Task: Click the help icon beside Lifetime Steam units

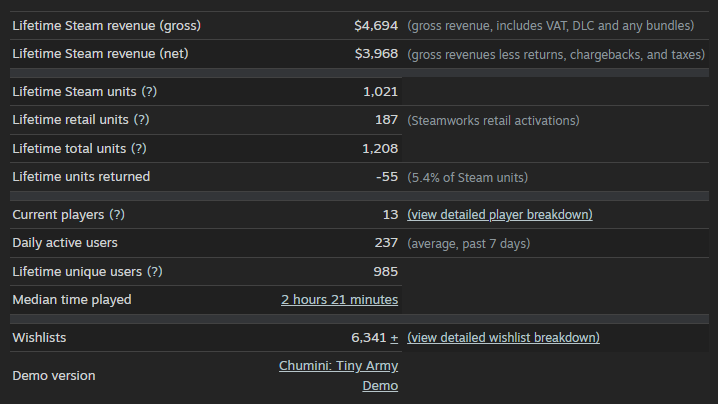Action: tap(149, 92)
